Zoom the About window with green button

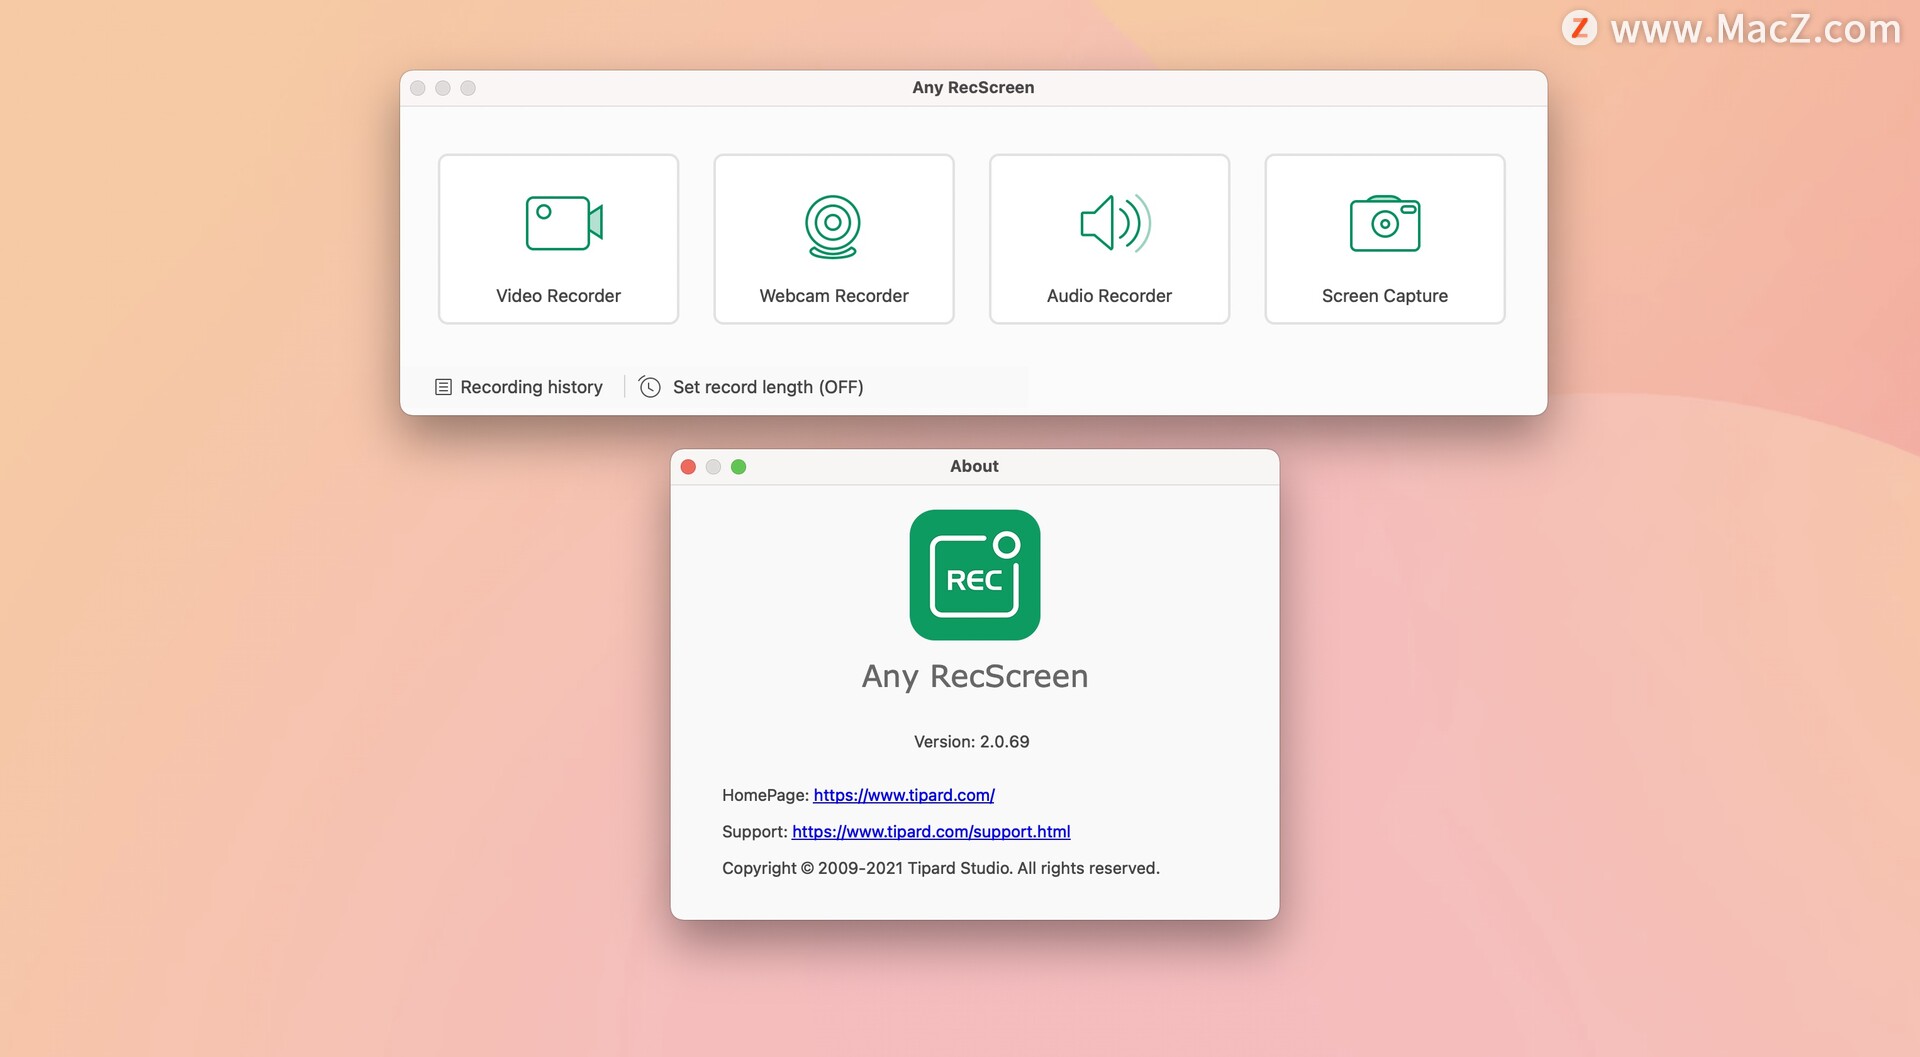pos(739,467)
